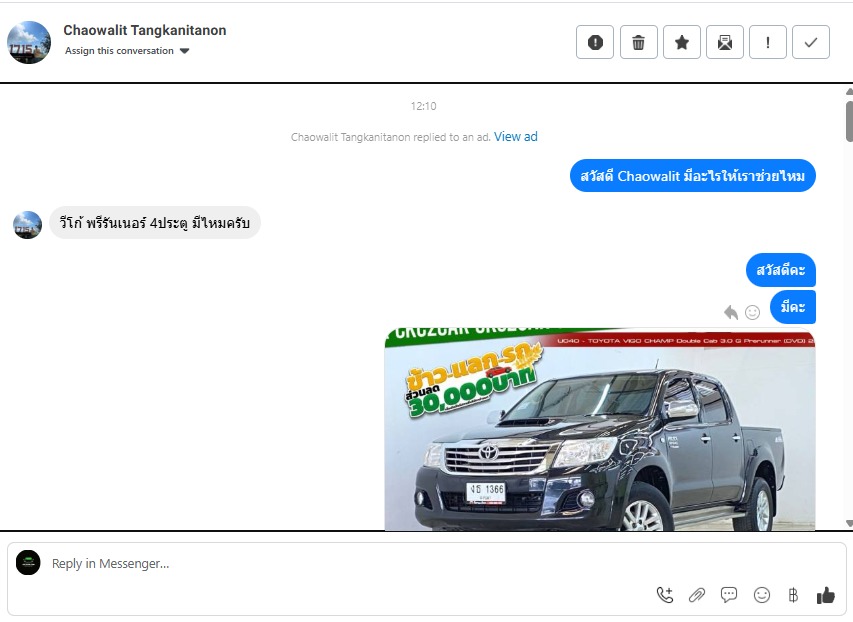Select the greeting message to Chaowalit

pos(693,176)
